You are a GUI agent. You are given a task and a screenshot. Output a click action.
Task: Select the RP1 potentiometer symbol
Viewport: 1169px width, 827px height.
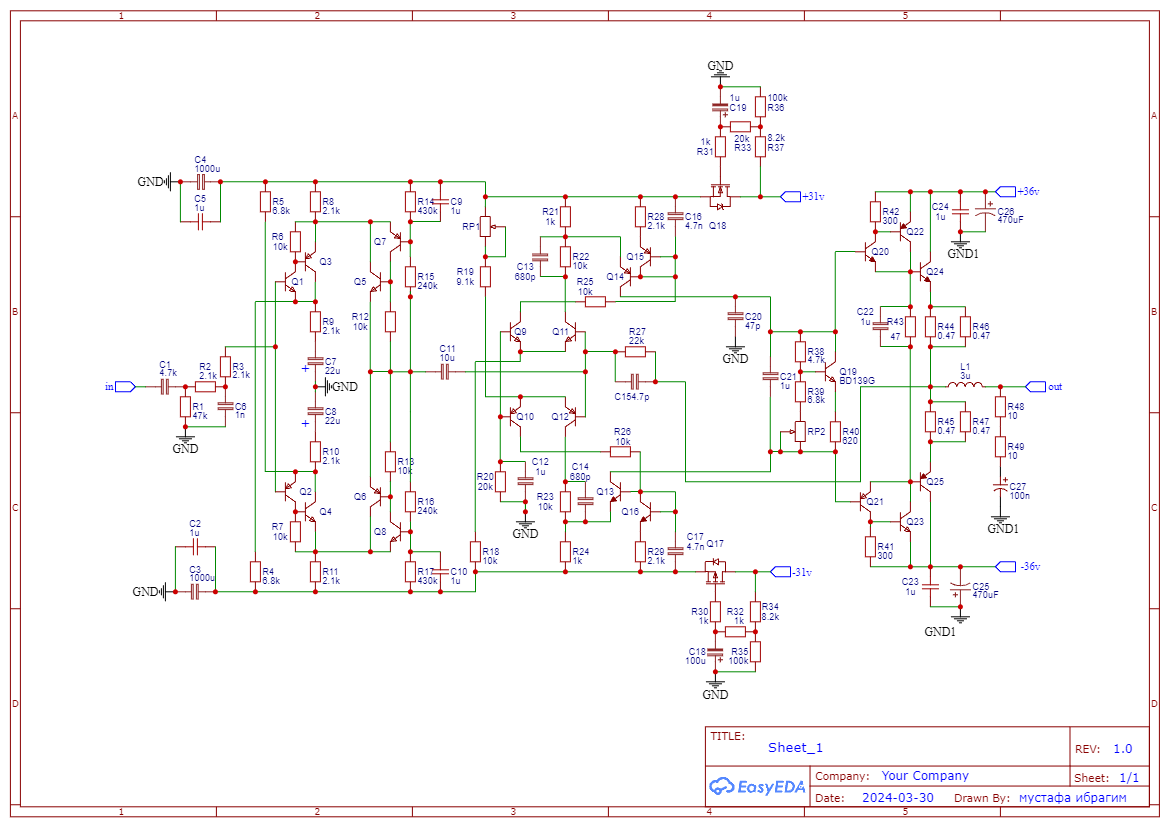(486, 227)
